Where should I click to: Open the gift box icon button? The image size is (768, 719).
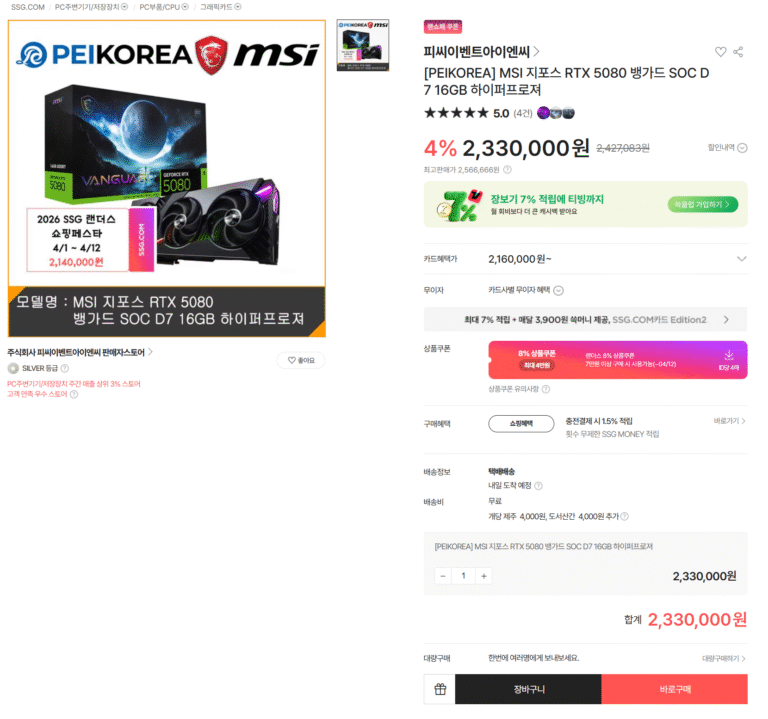point(440,689)
